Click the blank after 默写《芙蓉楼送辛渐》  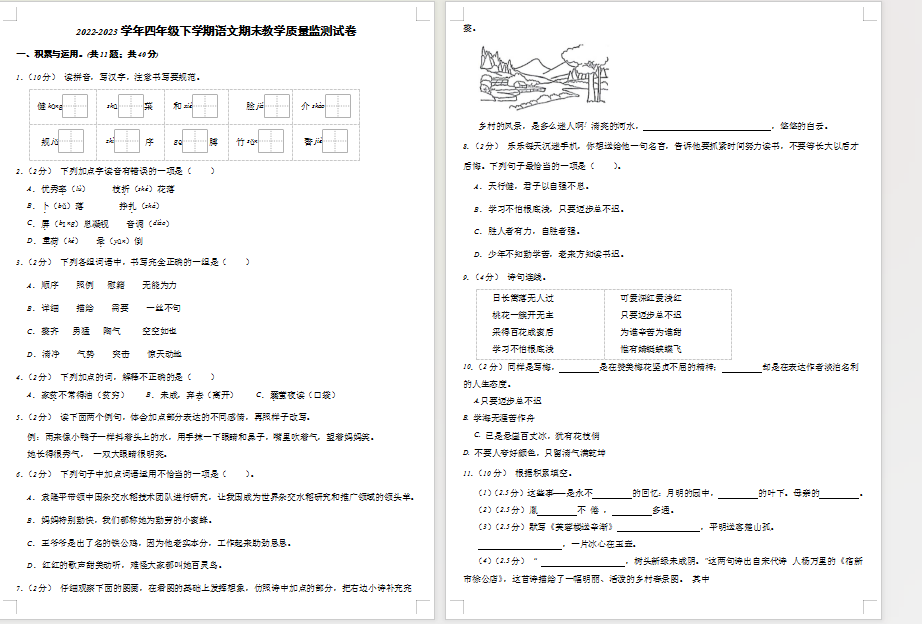coord(658,528)
